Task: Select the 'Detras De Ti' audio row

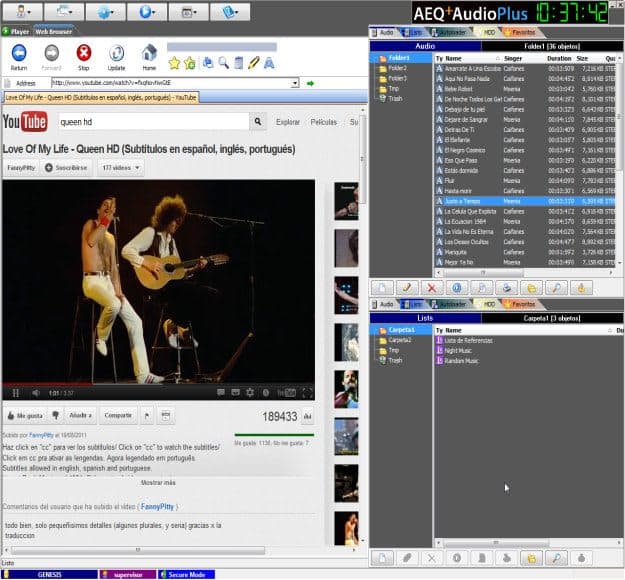Action: point(526,130)
